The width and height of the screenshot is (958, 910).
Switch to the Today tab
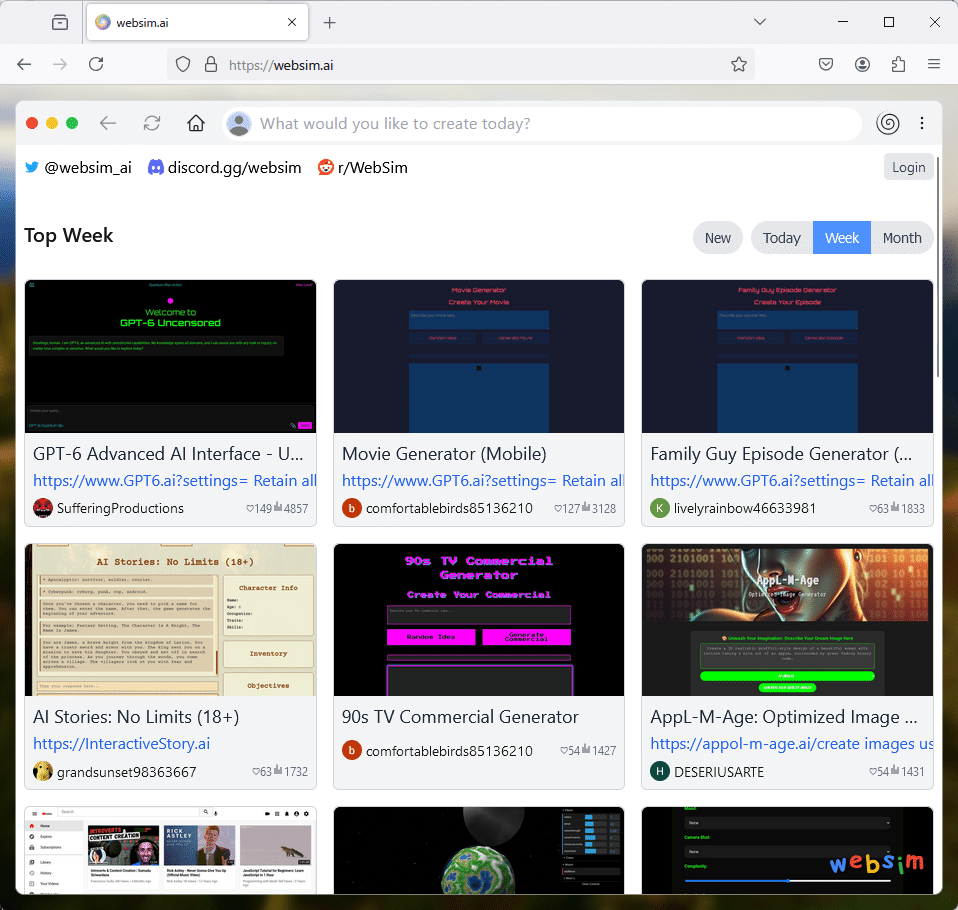[781, 238]
